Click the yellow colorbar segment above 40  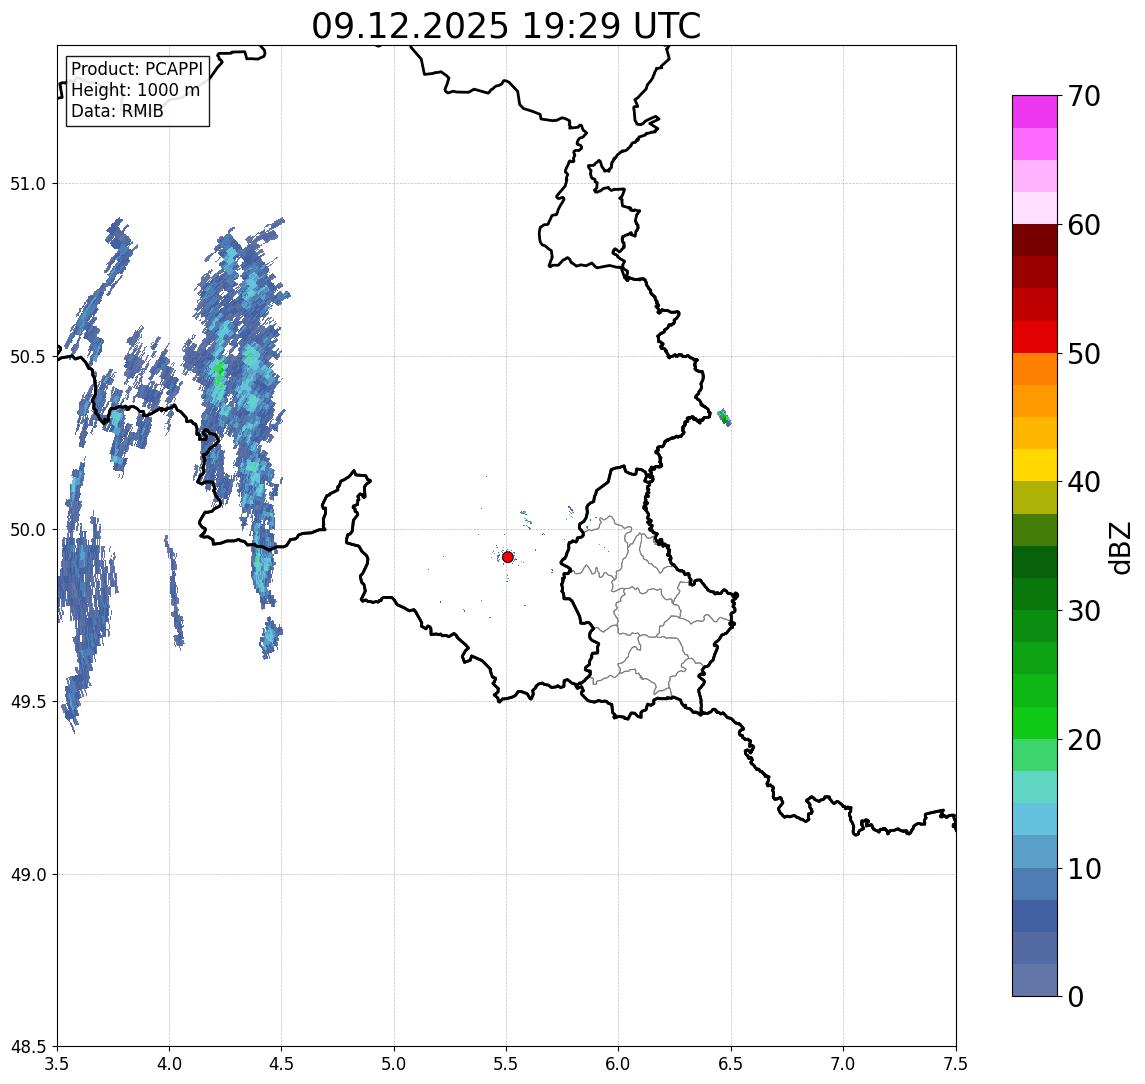click(x=1035, y=465)
